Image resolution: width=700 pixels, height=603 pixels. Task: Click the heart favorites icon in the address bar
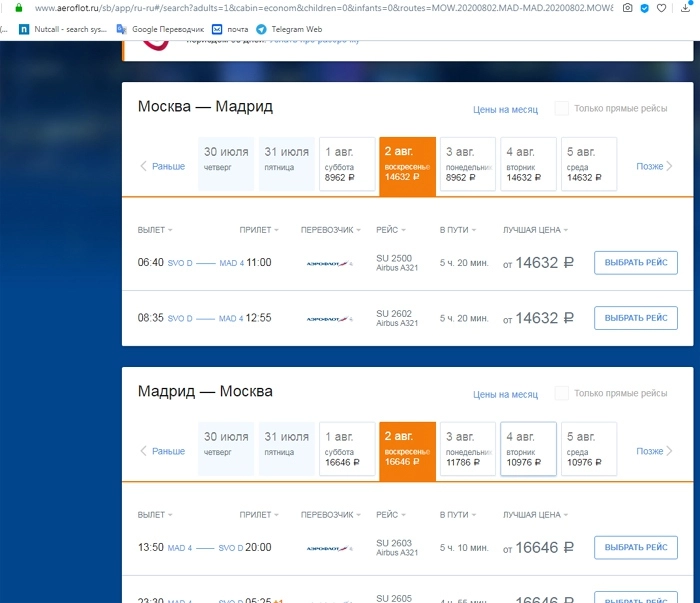(x=662, y=8)
